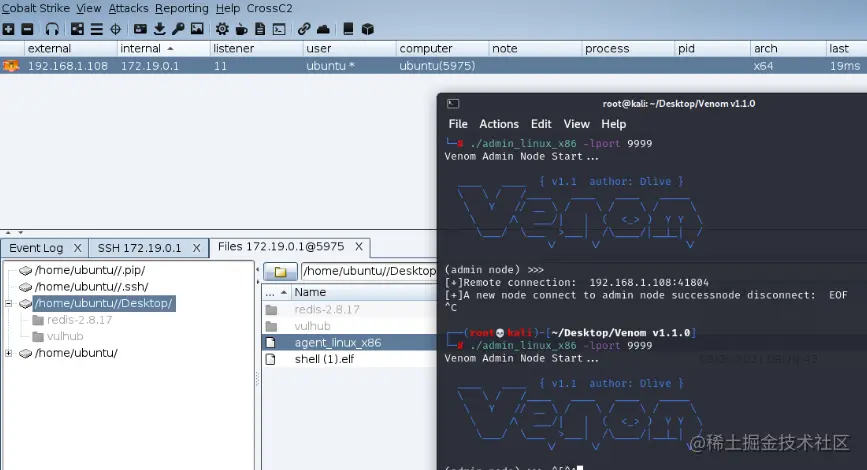The height and width of the screenshot is (470, 867).
Task: Click the book help icon in toolbar
Action: pos(348,29)
